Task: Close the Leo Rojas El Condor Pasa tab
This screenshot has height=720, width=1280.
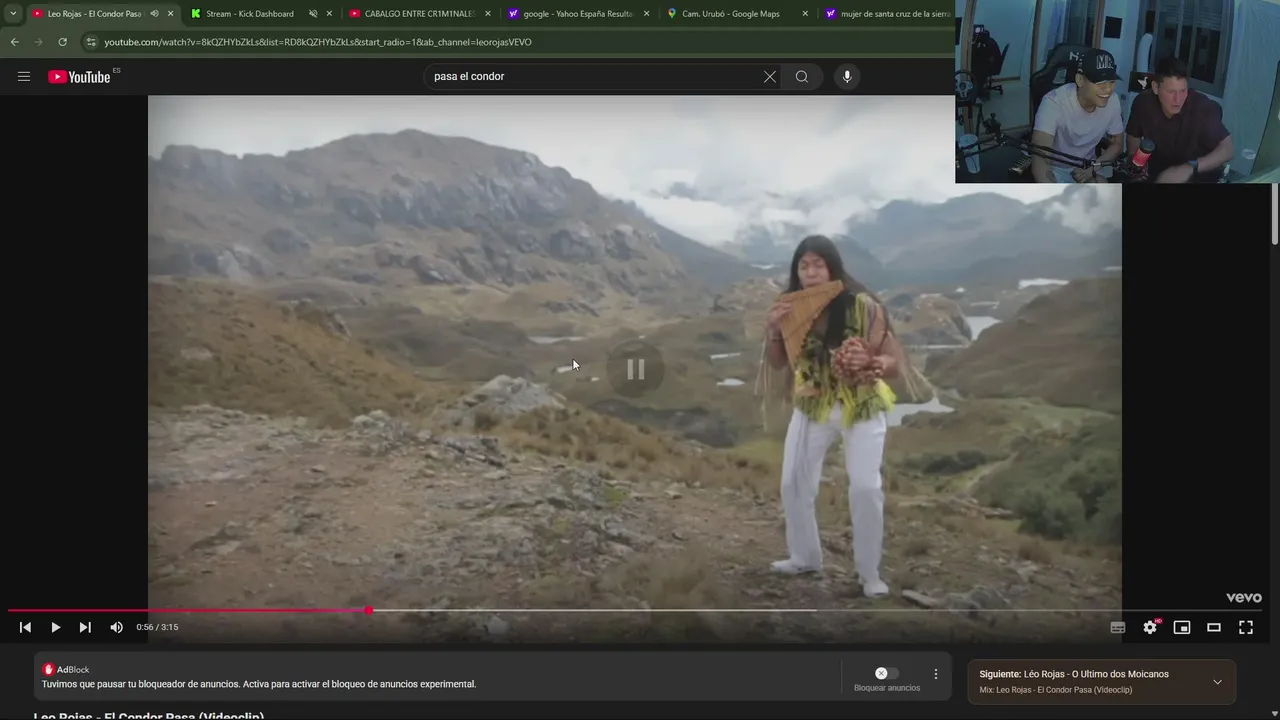Action: coord(171,14)
